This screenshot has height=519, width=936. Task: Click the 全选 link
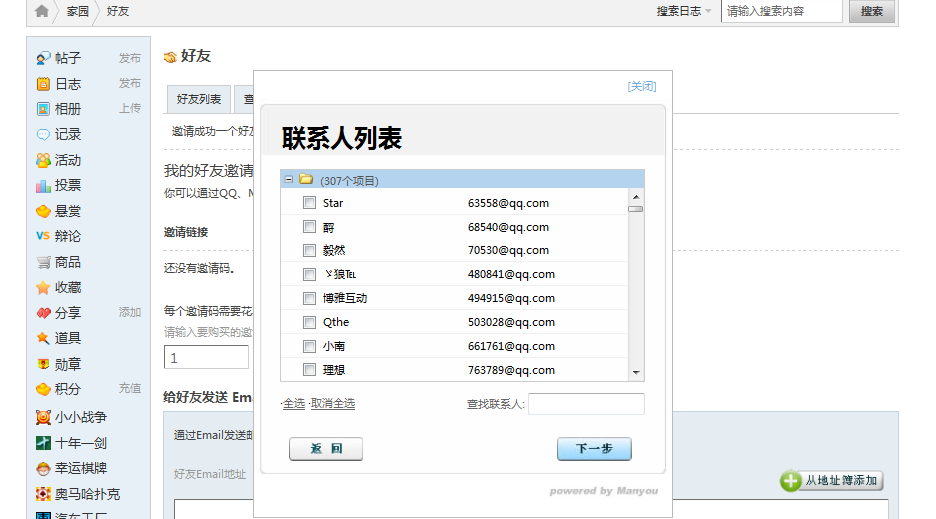click(294, 404)
